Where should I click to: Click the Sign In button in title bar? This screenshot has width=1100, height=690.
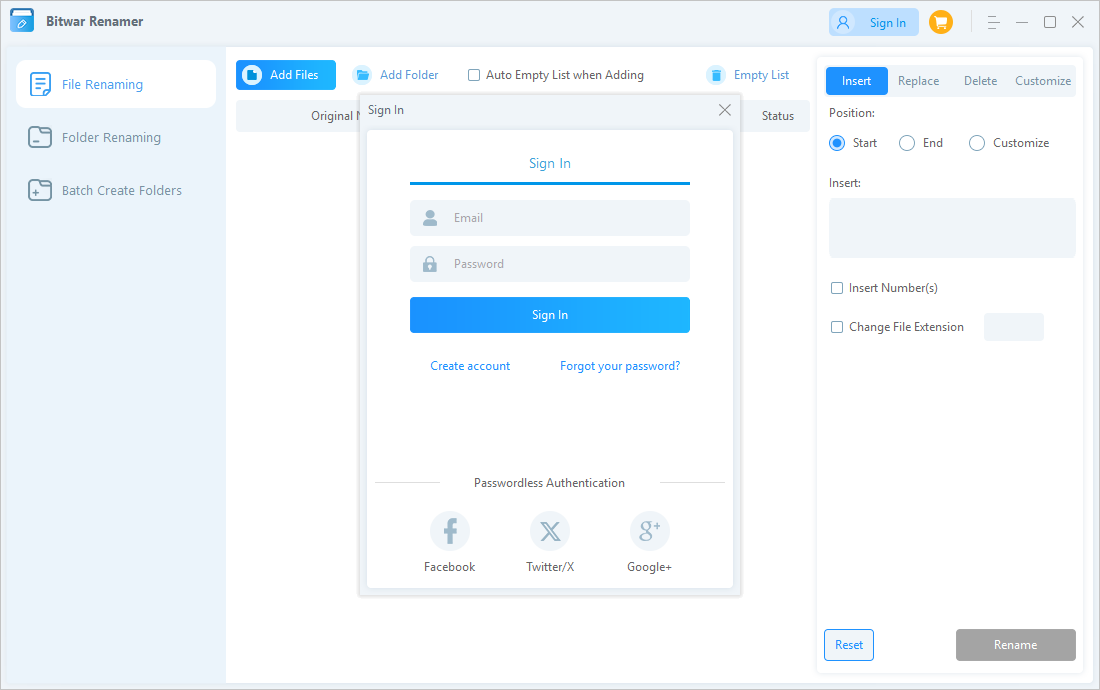[873, 22]
